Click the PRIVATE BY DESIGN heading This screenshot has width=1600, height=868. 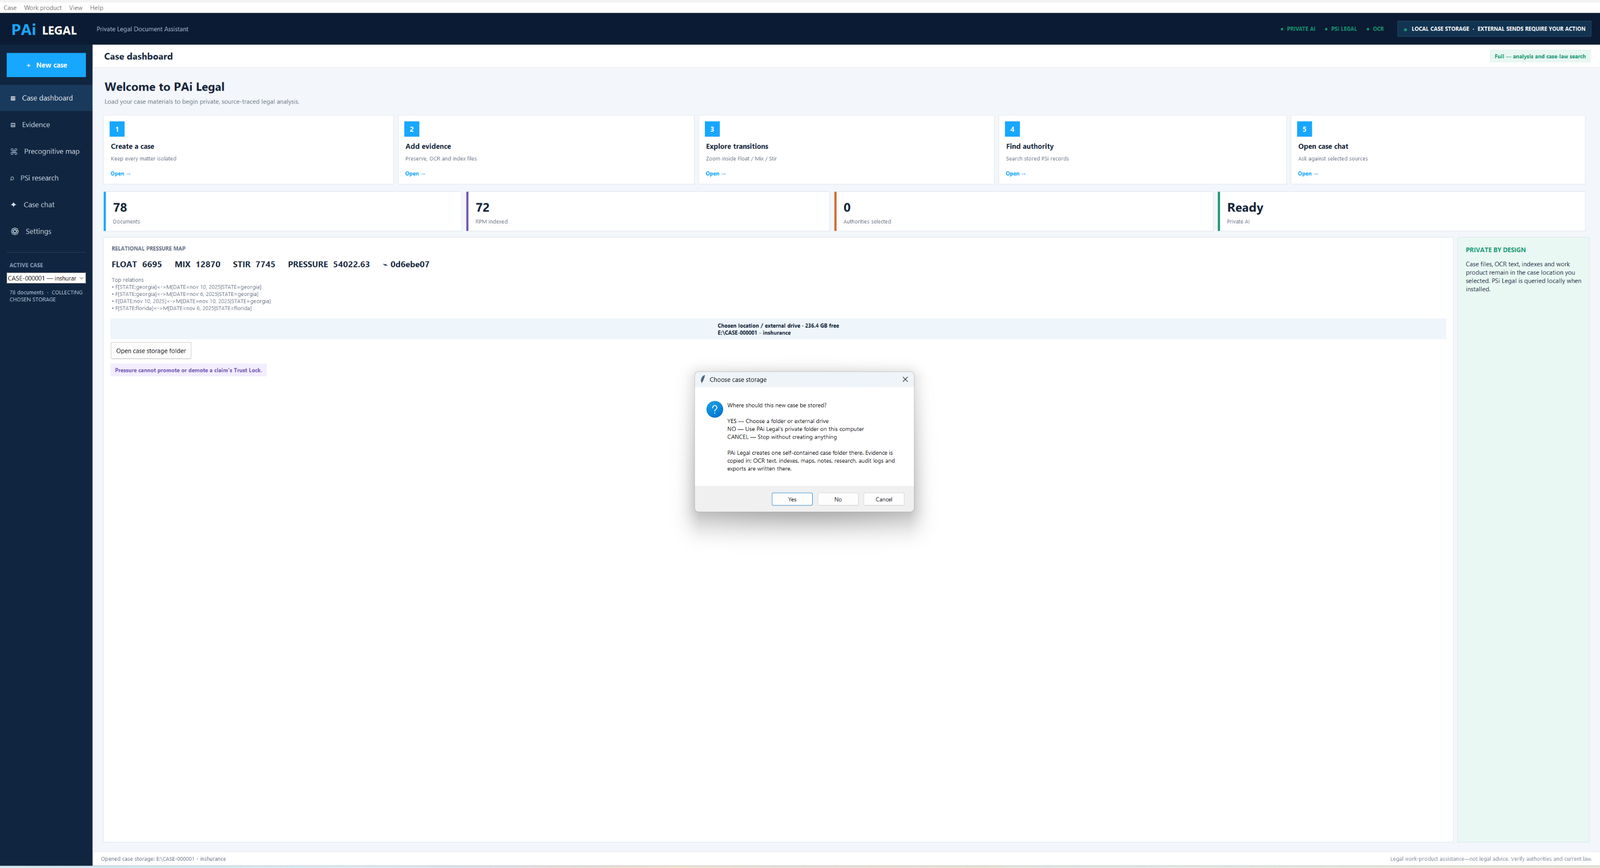1496,250
